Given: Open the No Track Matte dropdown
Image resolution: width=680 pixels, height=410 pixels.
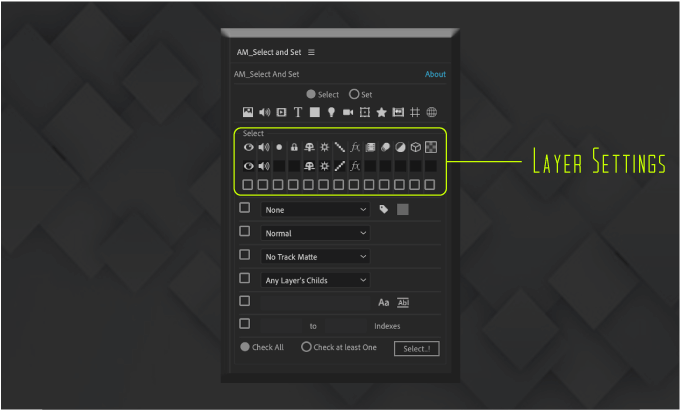Looking at the screenshot, I should [x=315, y=257].
